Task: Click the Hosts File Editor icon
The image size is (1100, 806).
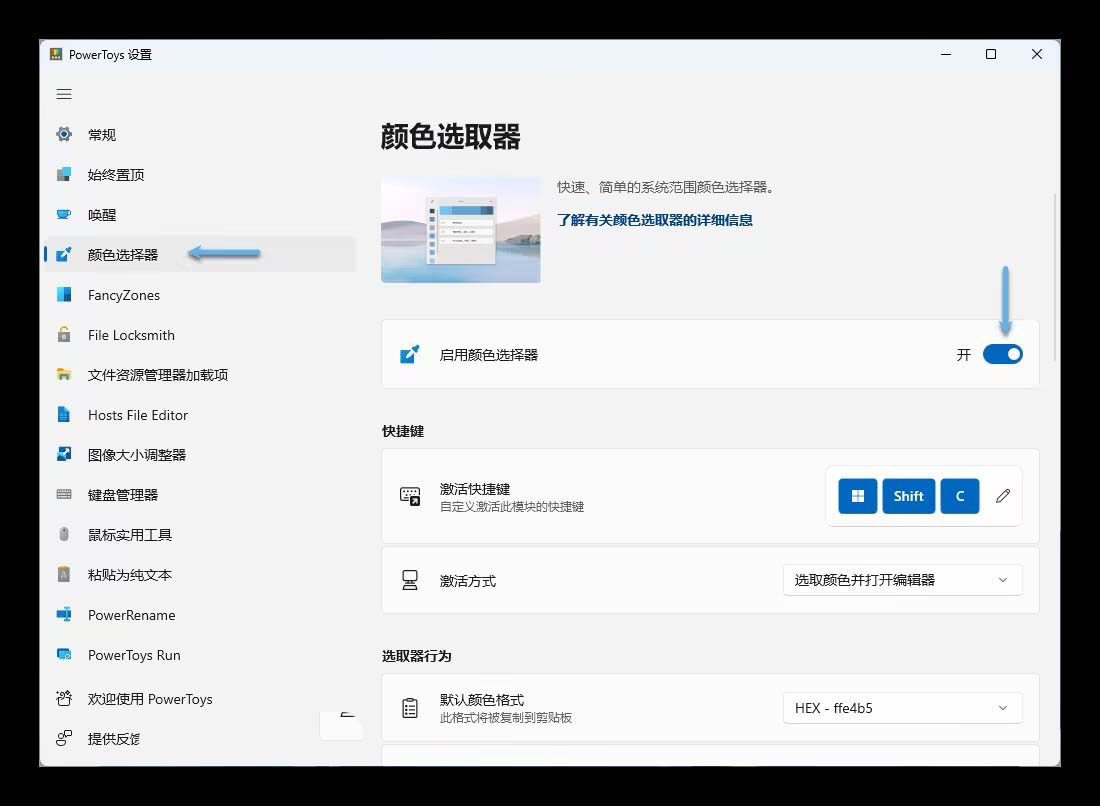Action: [x=64, y=415]
